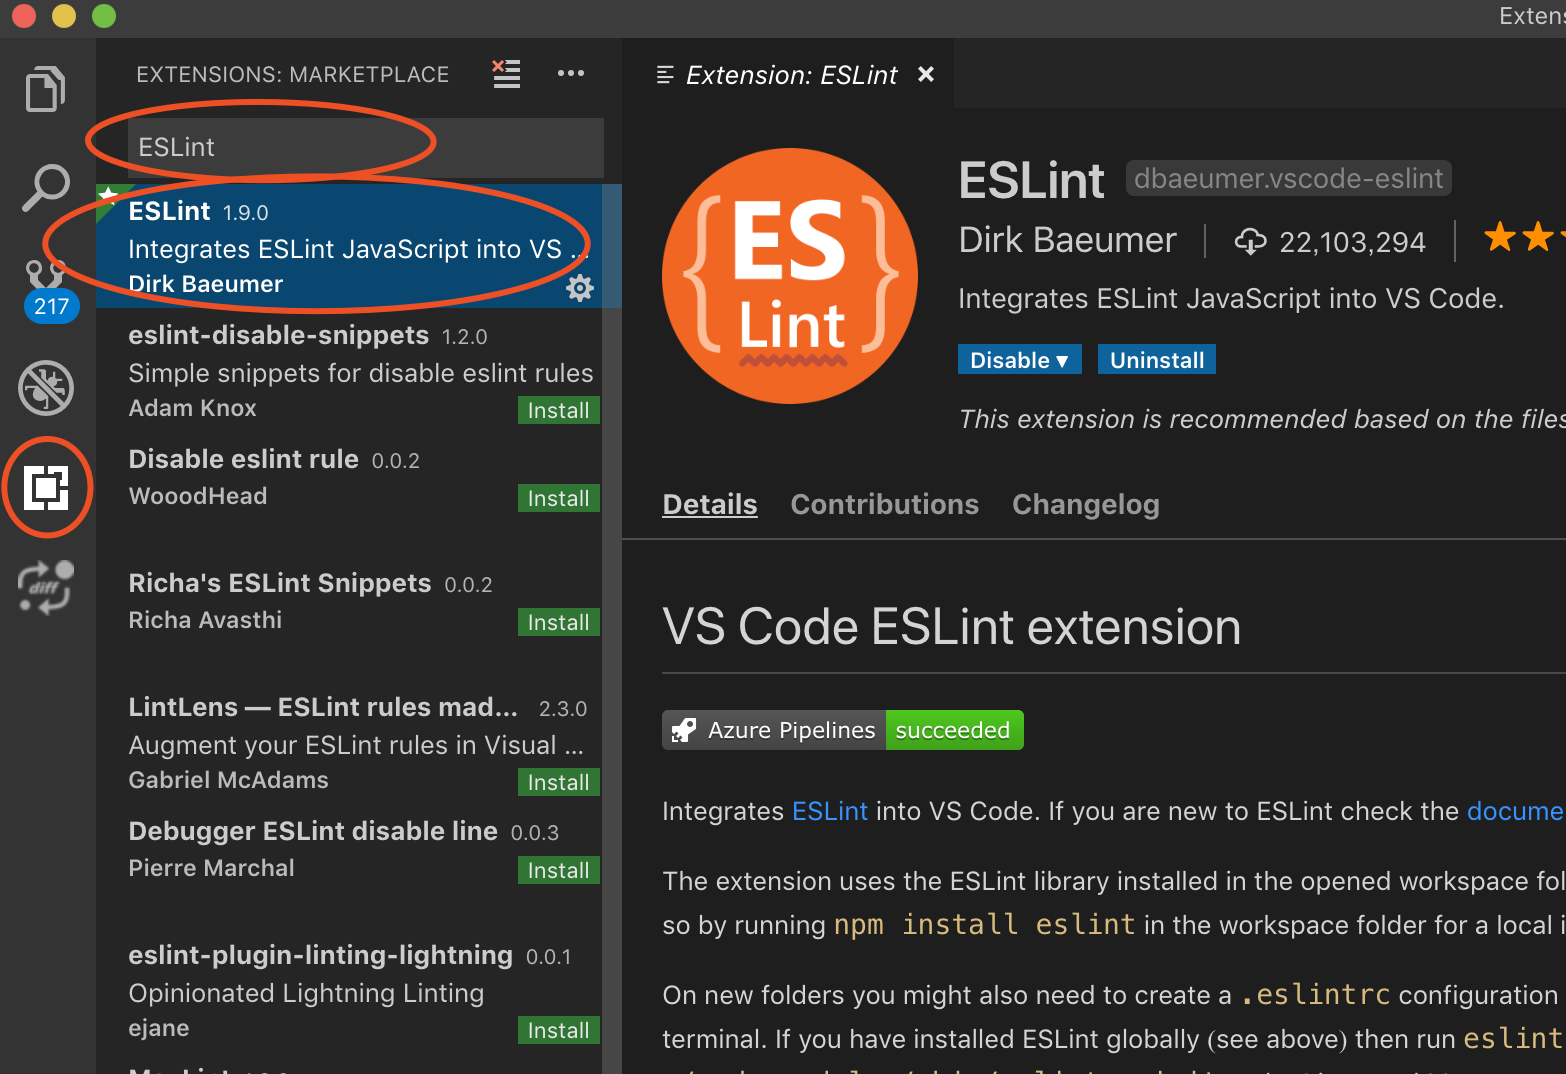Image resolution: width=1566 pixels, height=1074 pixels.
Task: Close the Extension: ESLint tab
Action: [926, 74]
